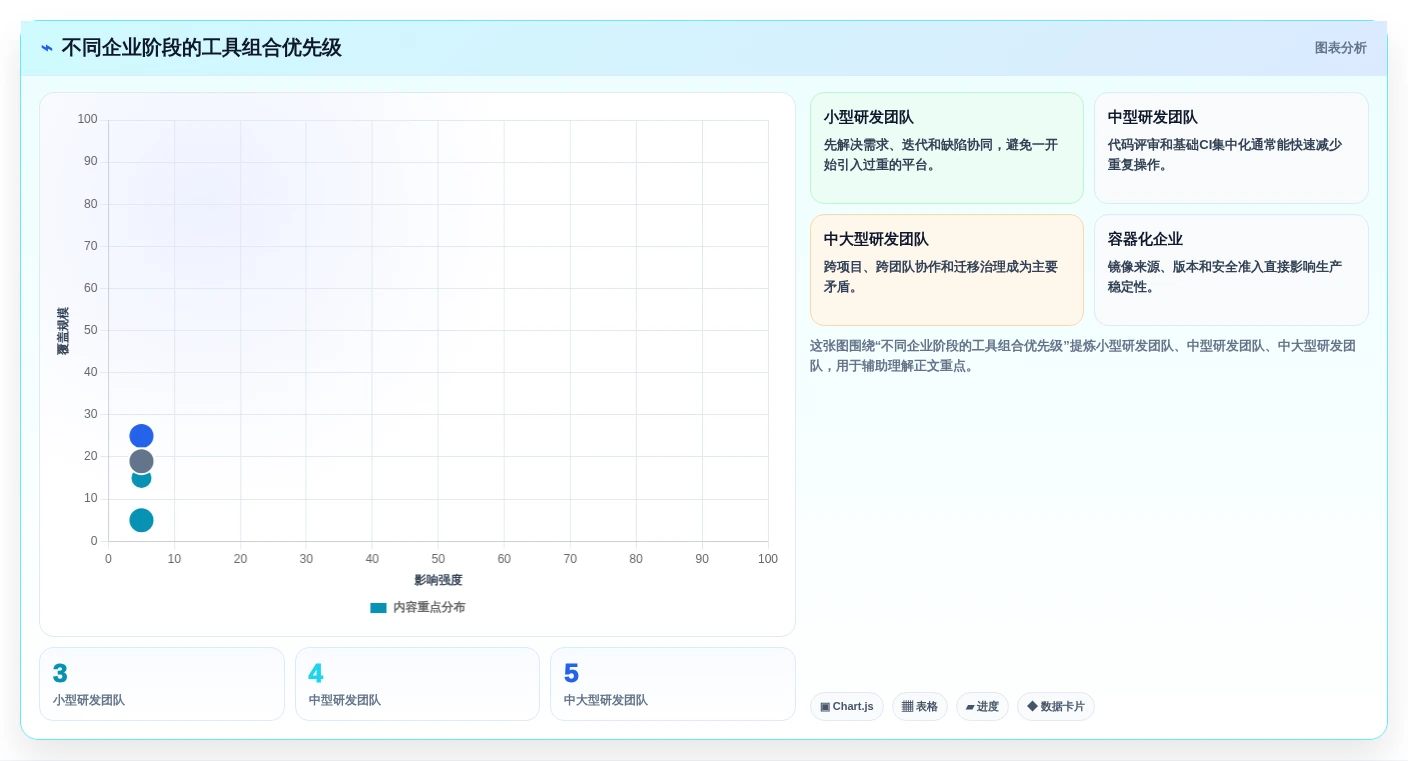This screenshot has height=761, width=1408.
Task: Open the 小型研发团队 description card
Action: click(x=947, y=148)
